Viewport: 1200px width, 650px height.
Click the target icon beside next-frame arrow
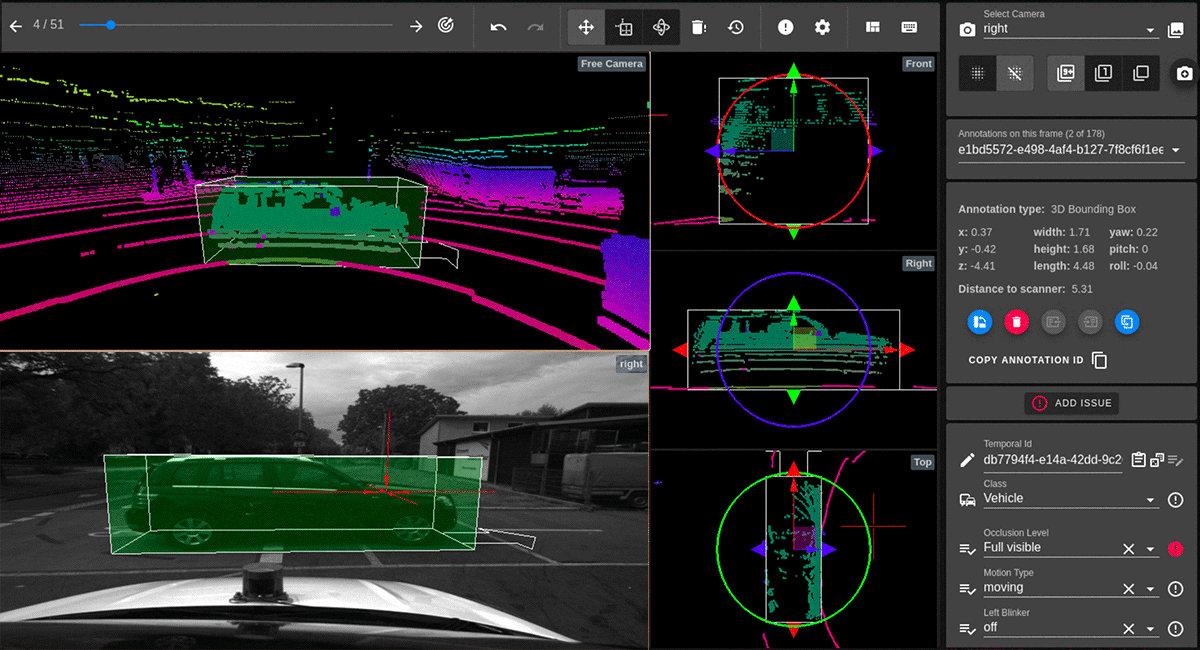447,26
